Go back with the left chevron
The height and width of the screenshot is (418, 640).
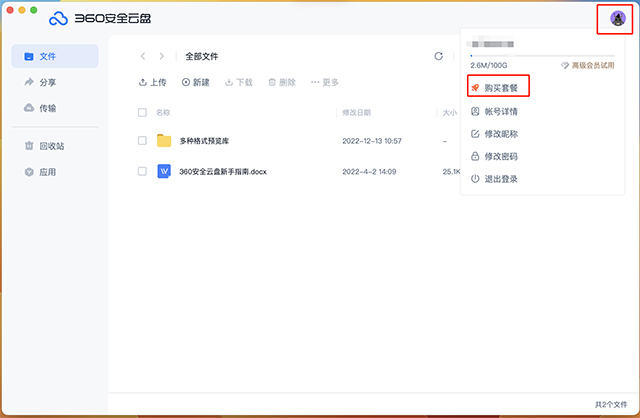pyautogui.click(x=143, y=56)
